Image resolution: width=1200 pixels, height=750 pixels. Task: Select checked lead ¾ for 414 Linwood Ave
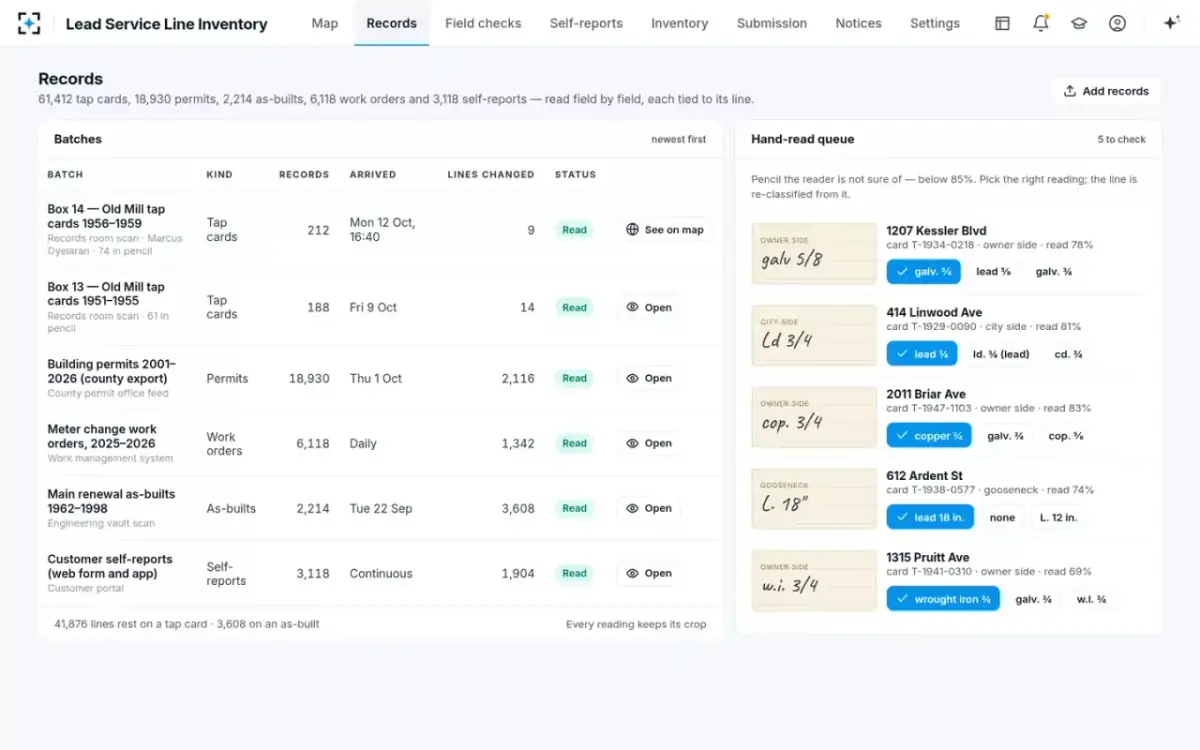[922, 354]
